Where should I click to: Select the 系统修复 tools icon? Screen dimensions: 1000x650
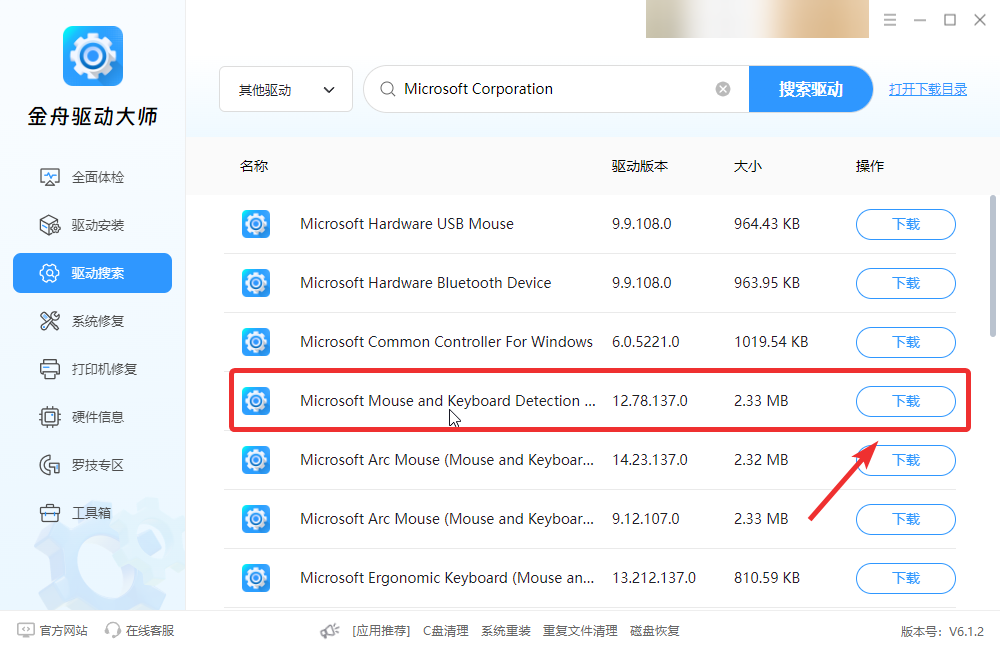click(x=50, y=321)
